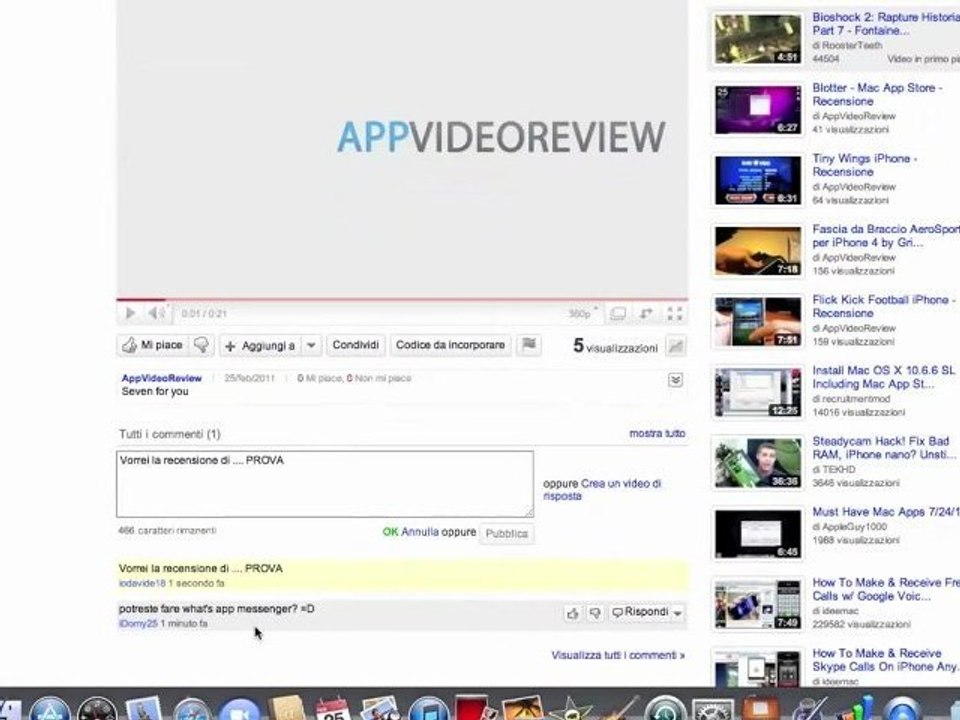The image size is (960, 720).
Task: Open dropdown arrow beside Rispondi
Action: point(678,613)
